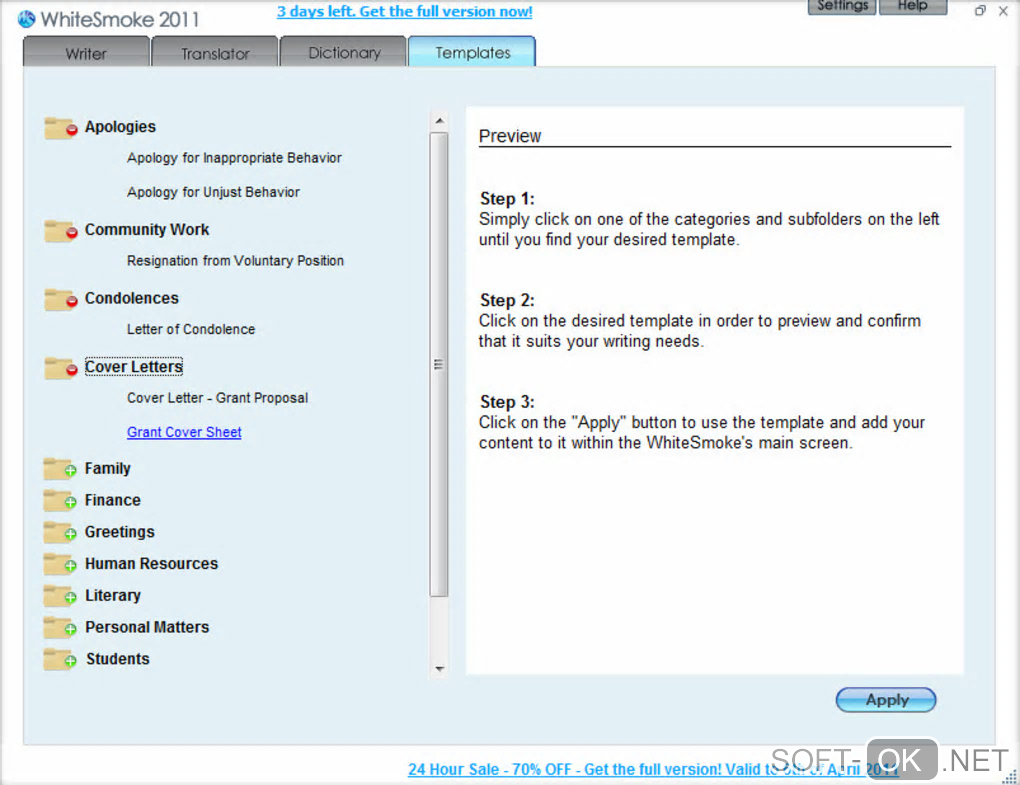The image size is (1020, 785).
Task: Collapse the Cover Letters folder icon
Action: coord(61,368)
